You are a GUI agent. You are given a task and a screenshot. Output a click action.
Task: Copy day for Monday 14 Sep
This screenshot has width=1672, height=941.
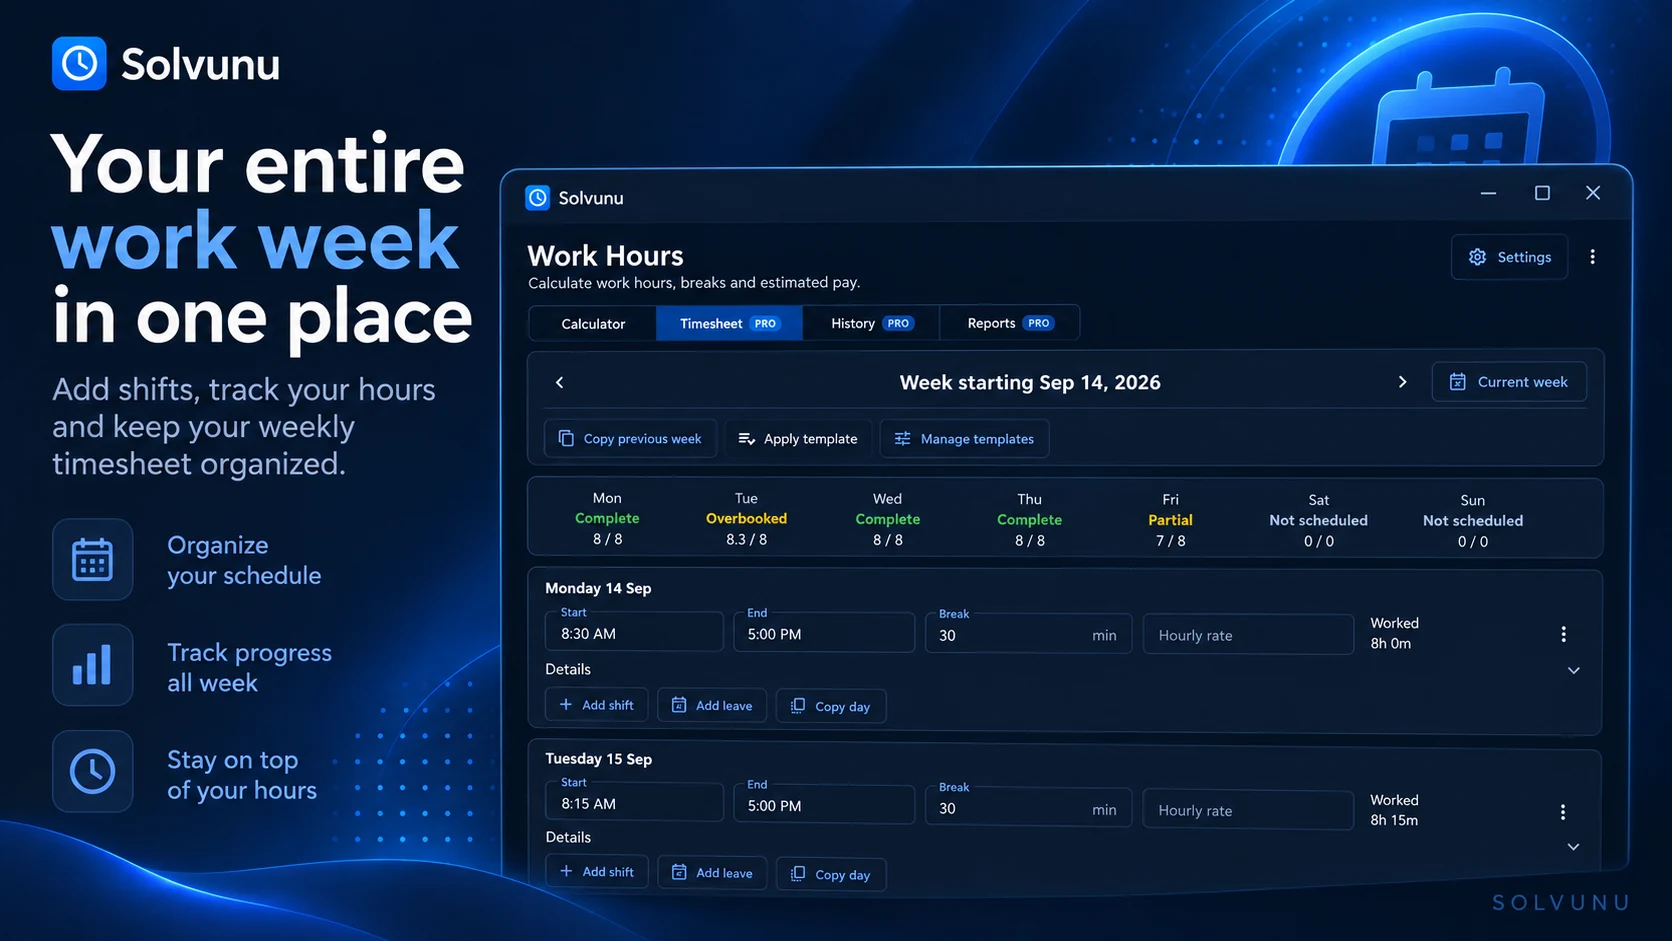pos(831,706)
